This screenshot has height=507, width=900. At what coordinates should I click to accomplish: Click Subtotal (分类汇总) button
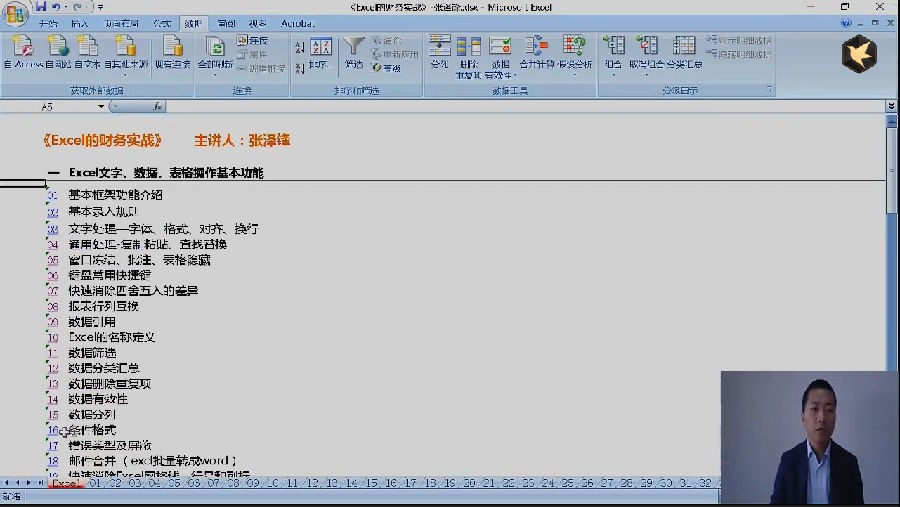684,52
